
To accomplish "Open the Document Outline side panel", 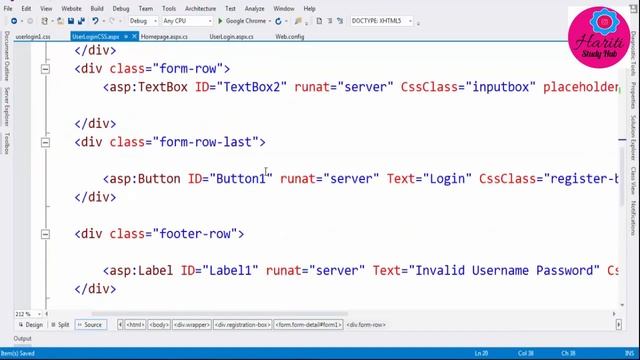I will click(x=7, y=56).
